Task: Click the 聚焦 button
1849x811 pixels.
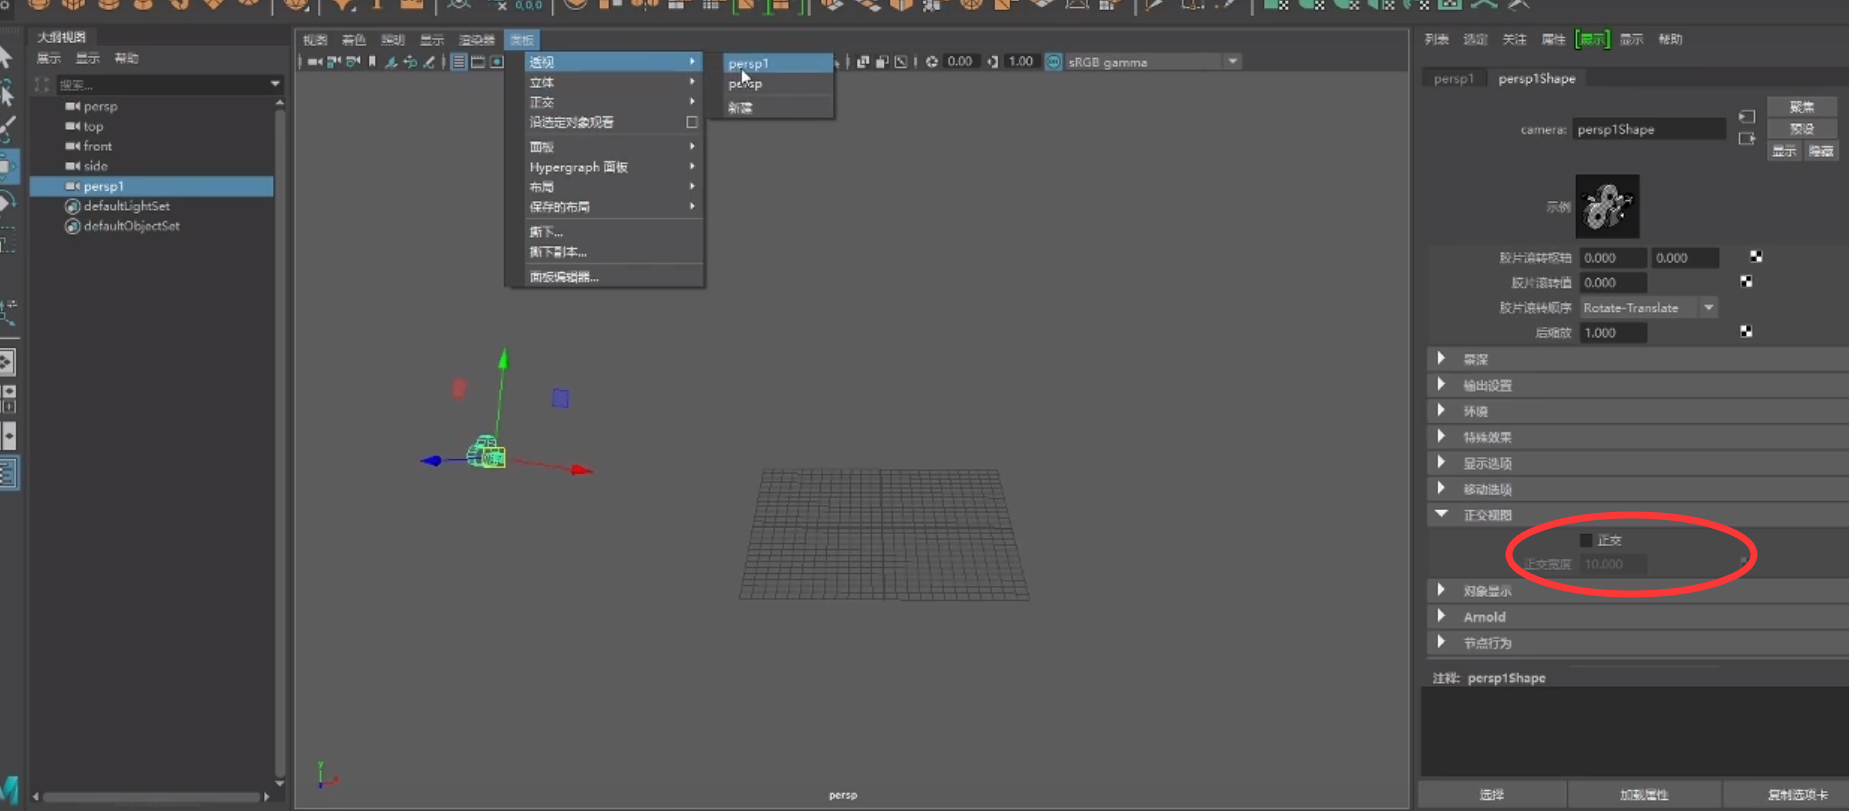Action: tap(1802, 107)
